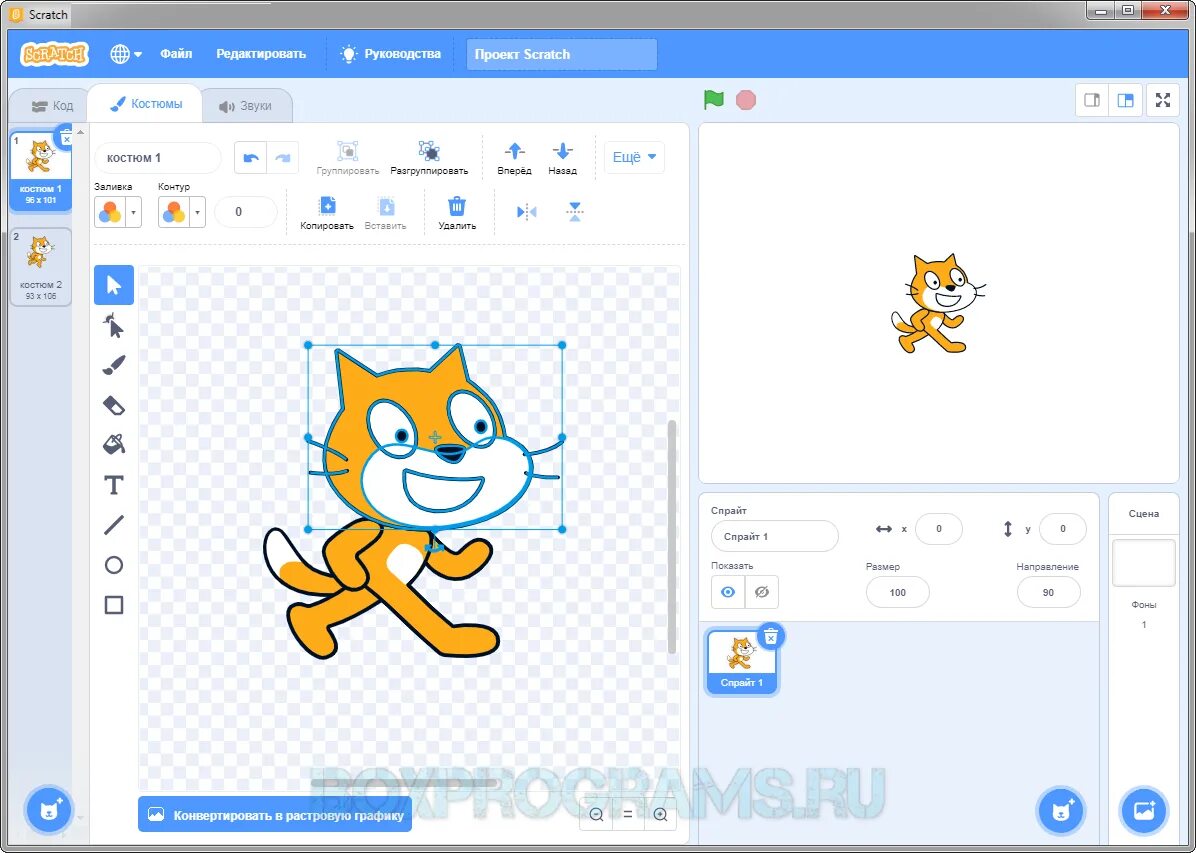
Task: Select the Сцена backdrop thumbnail
Action: [x=1143, y=563]
